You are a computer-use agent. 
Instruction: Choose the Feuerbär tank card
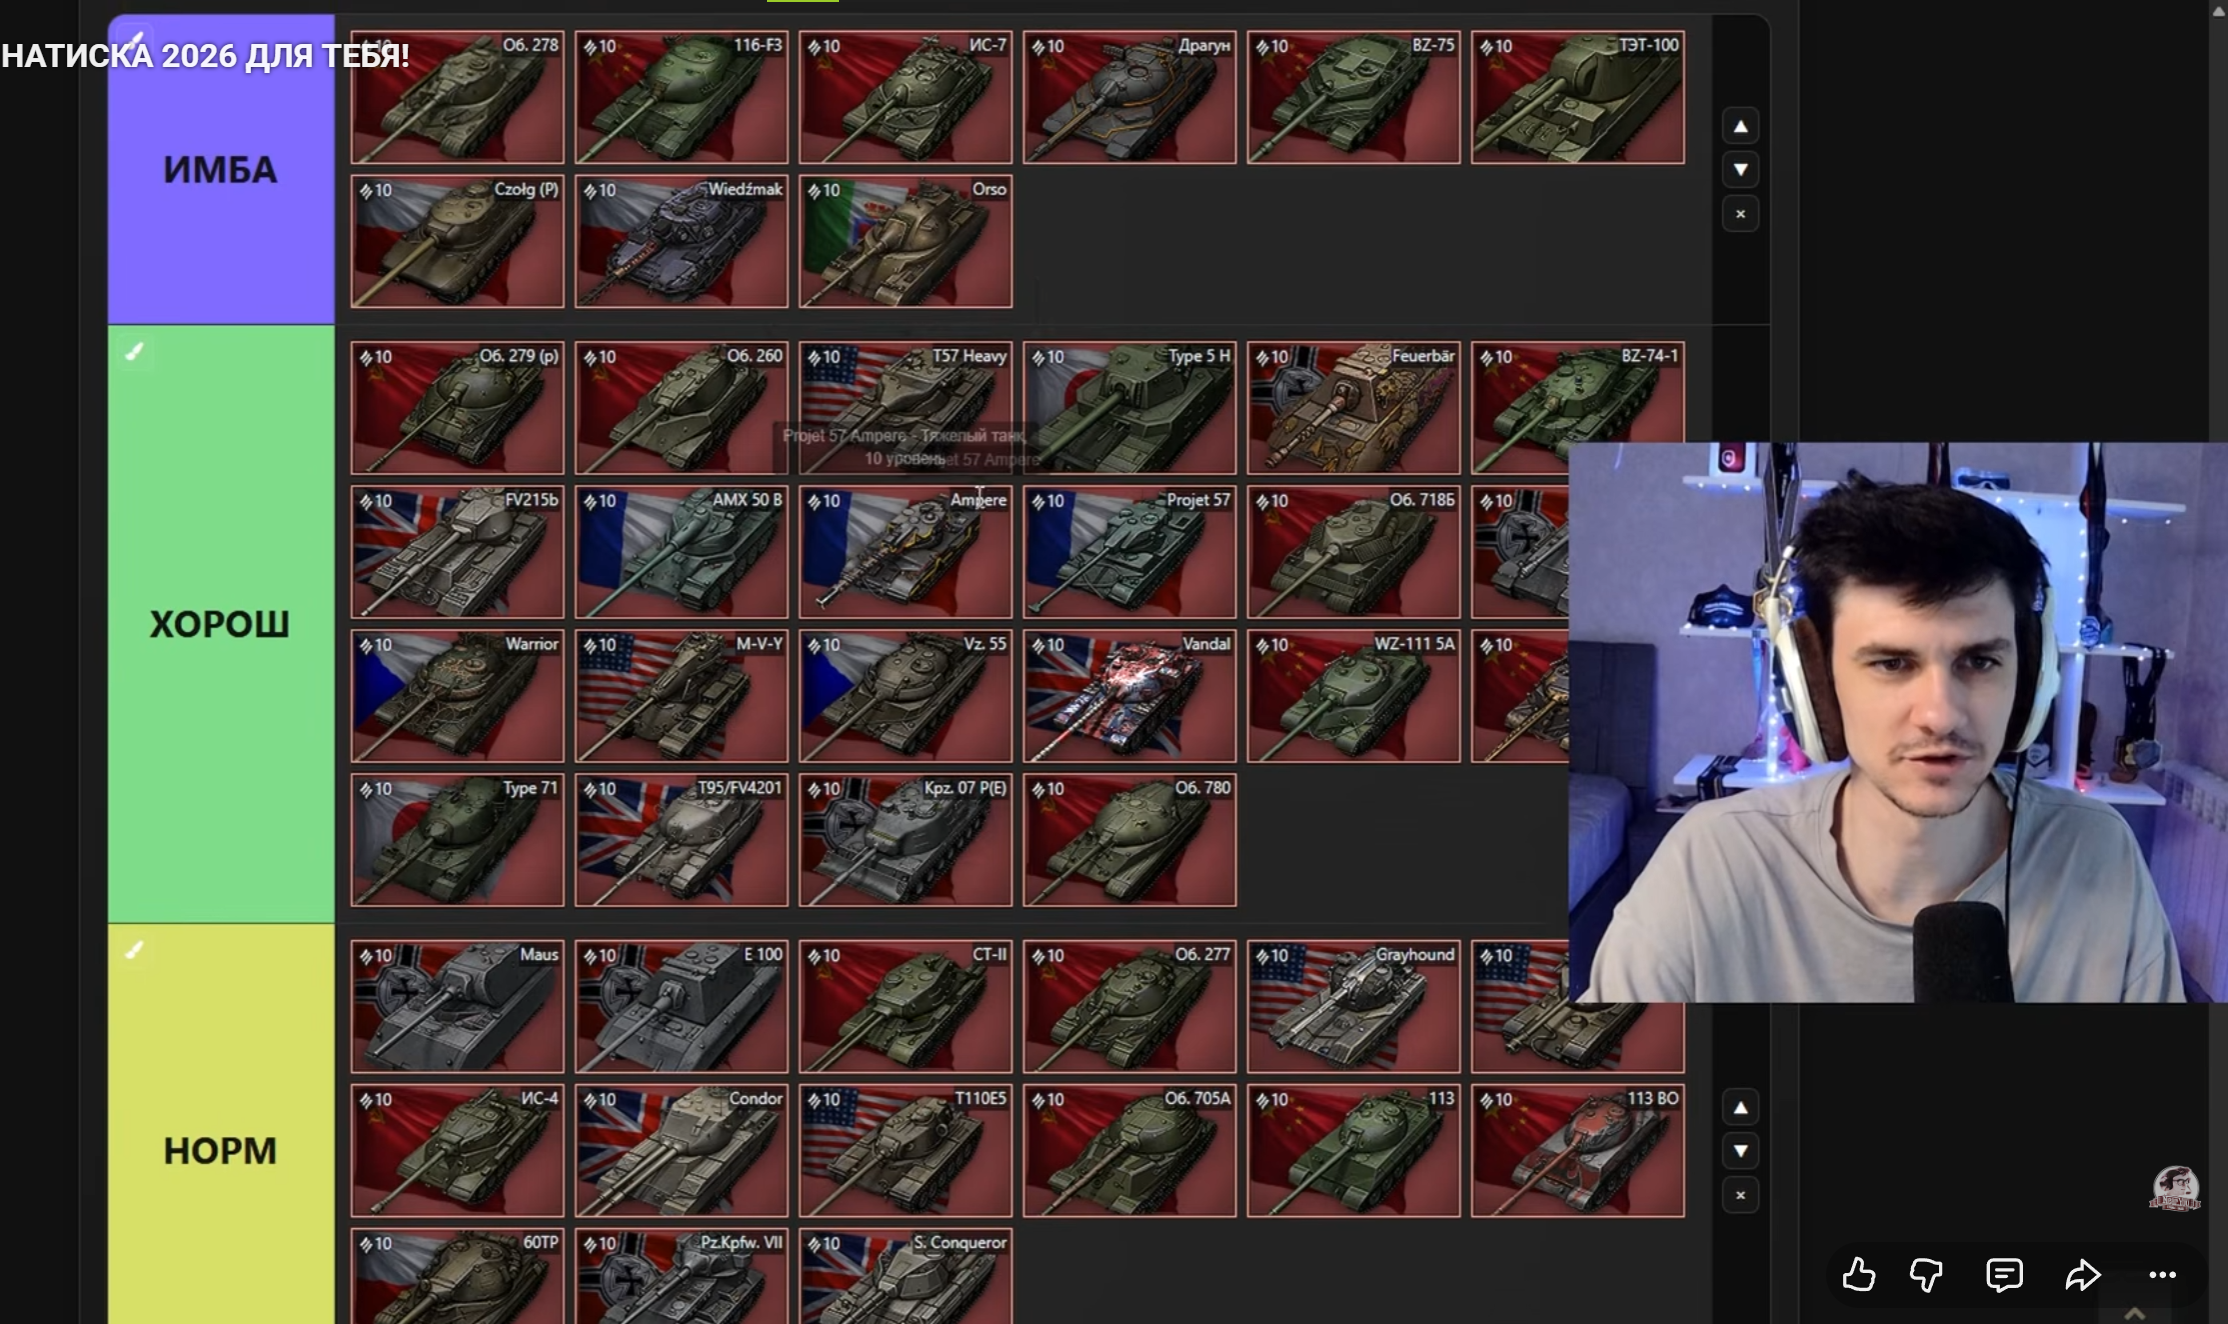click(1353, 408)
